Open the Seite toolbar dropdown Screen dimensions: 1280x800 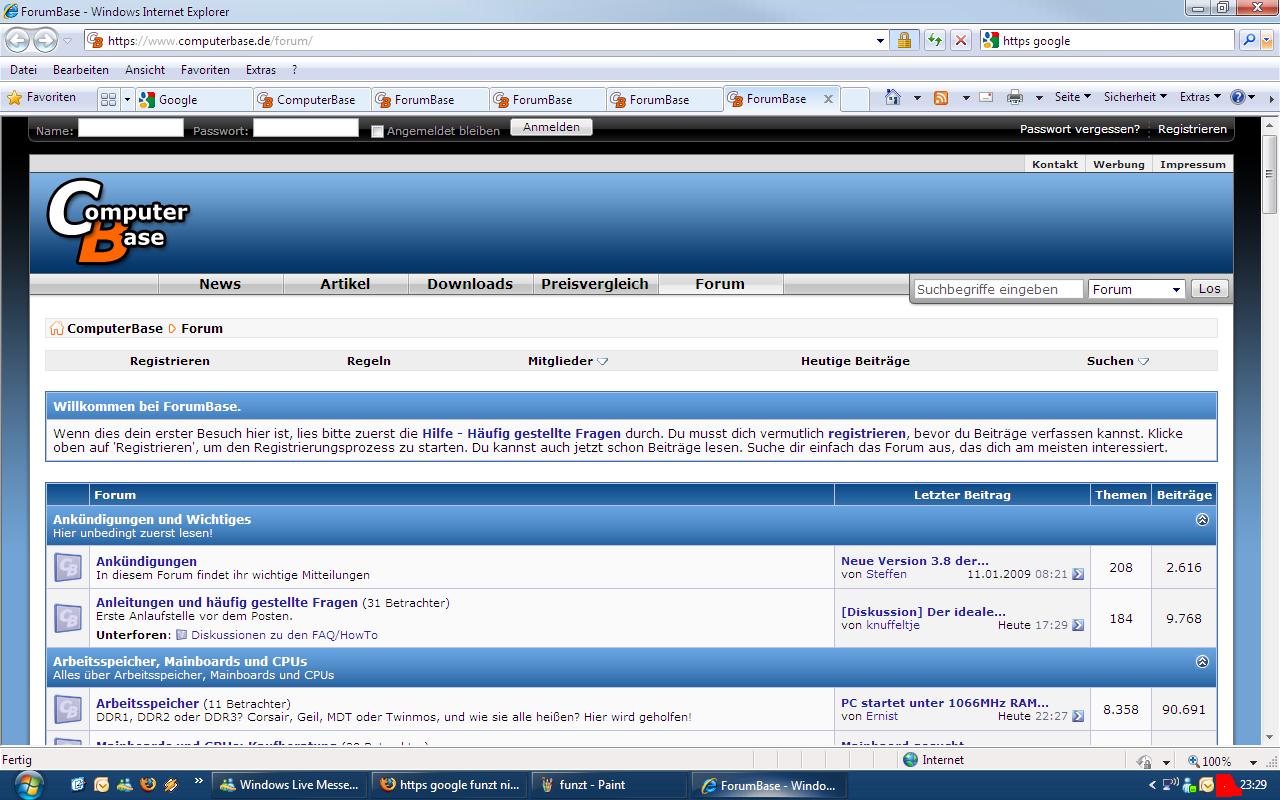(x=1072, y=97)
